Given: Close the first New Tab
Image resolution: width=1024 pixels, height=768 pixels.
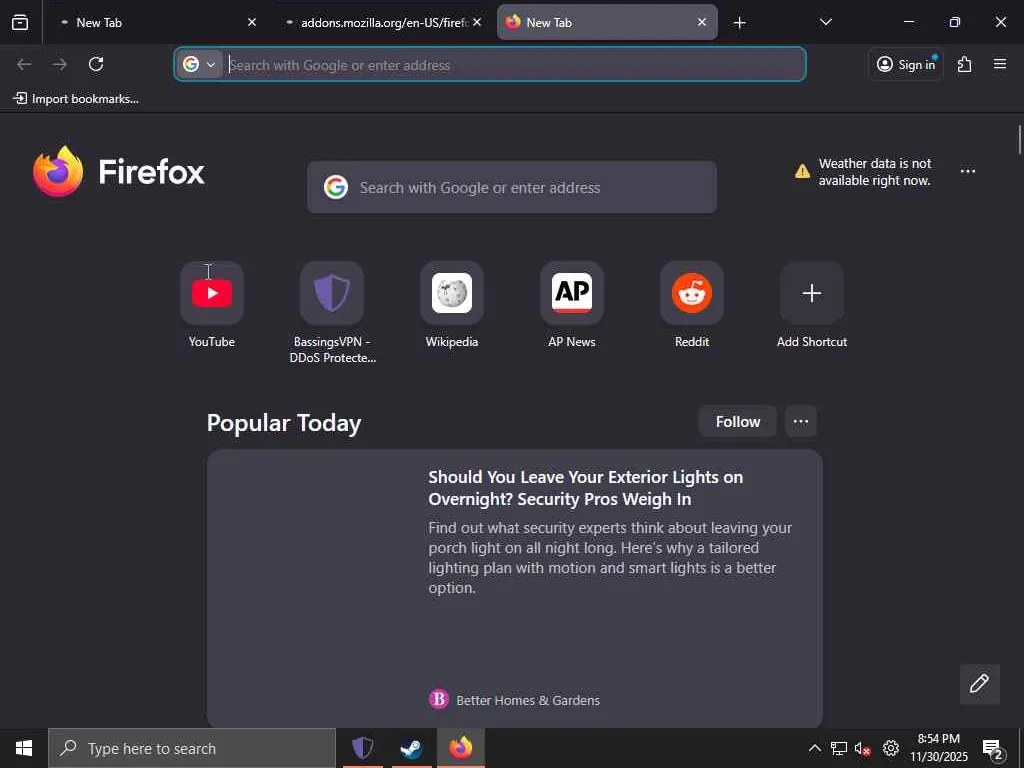Looking at the screenshot, I should (252, 22).
